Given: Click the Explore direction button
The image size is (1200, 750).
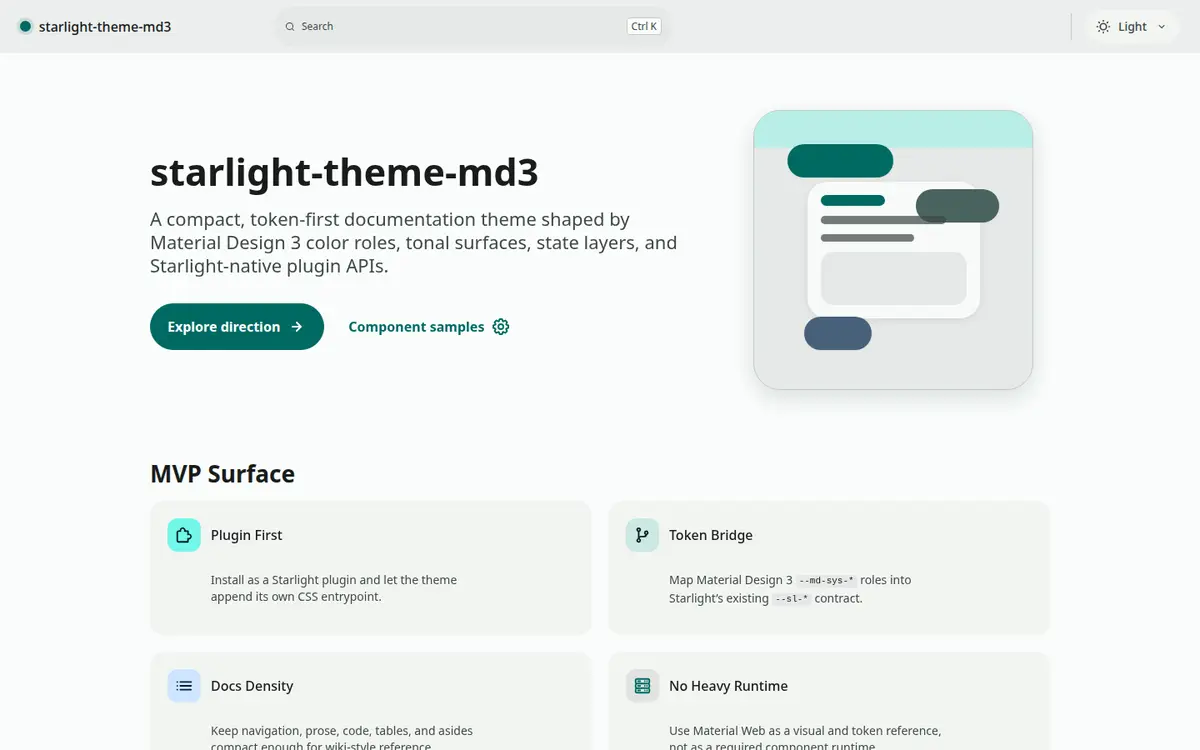Looking at the screenshot, I should coord(237,327).
